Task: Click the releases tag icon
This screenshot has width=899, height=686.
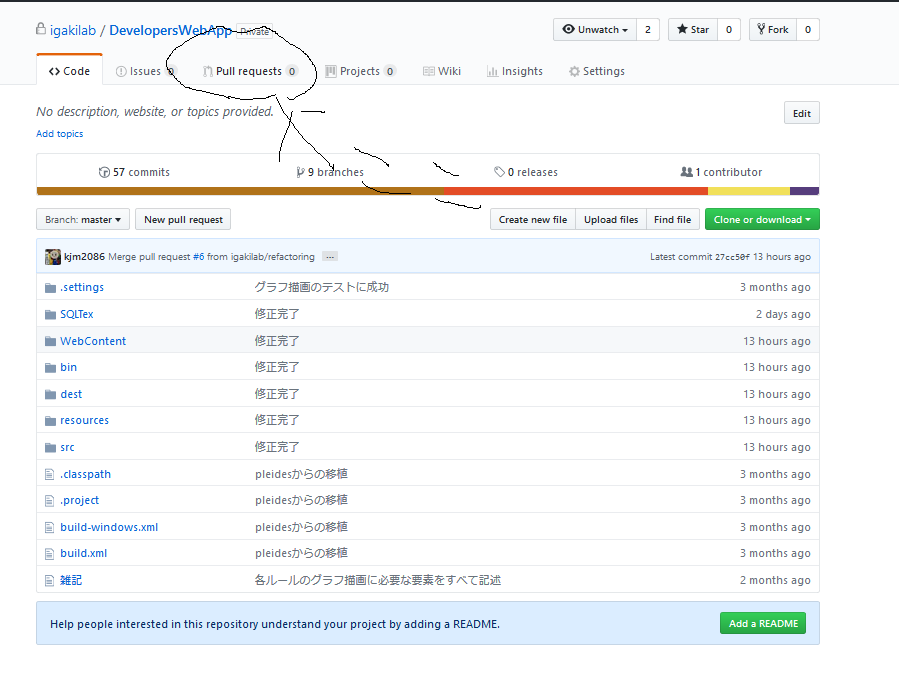Action: click(499, 172)
